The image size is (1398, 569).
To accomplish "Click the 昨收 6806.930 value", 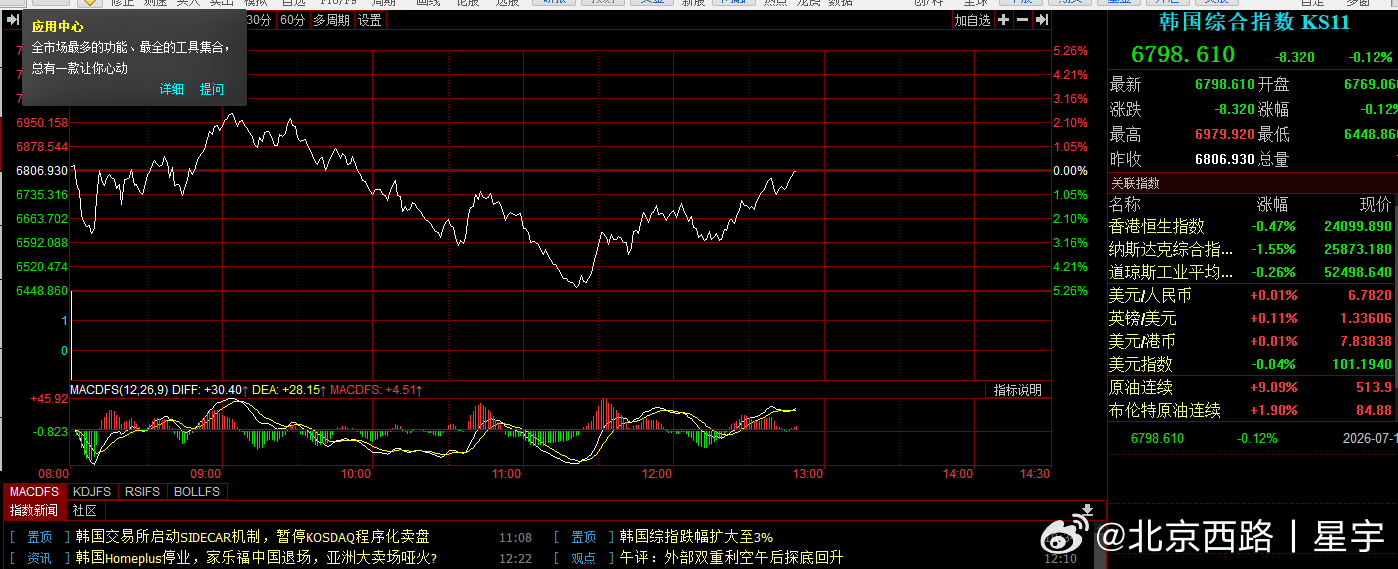I will tap(1224, 160).
